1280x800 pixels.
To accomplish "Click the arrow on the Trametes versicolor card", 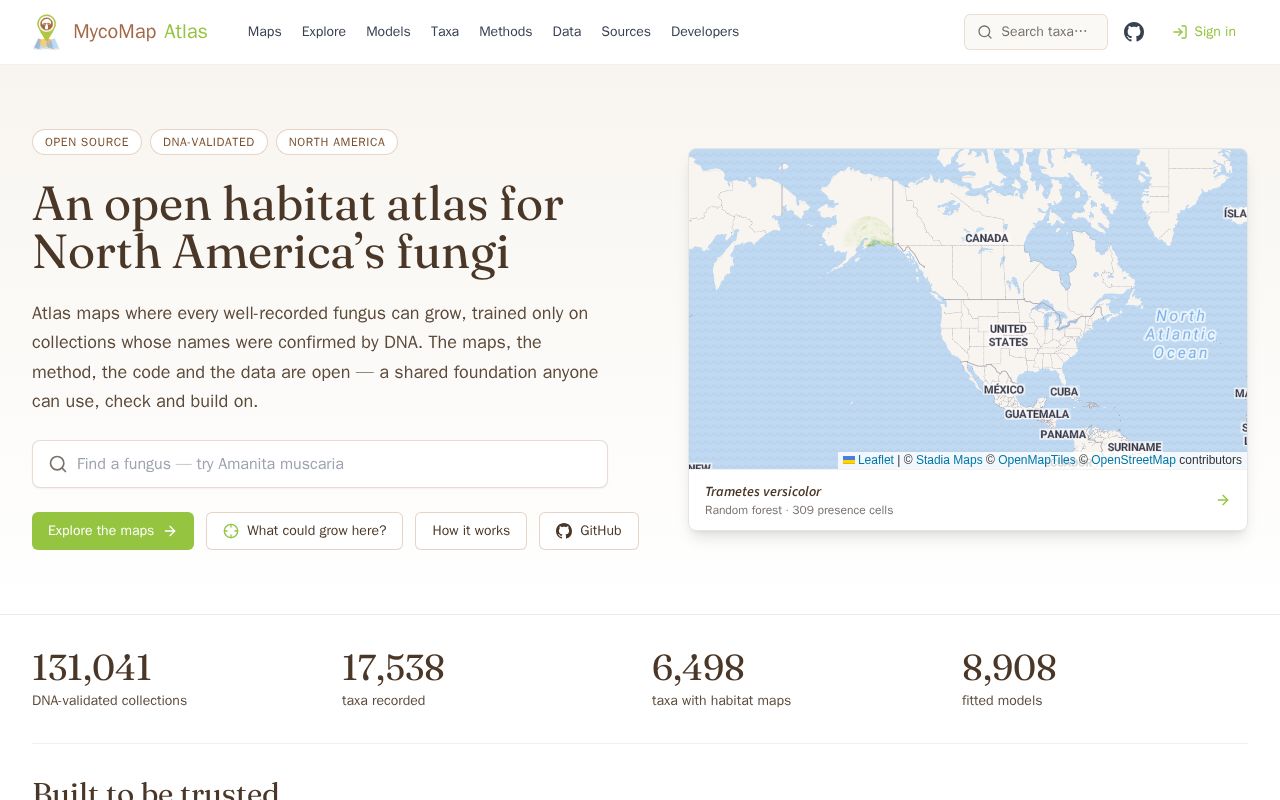I will pyautogui.click(x=1223, y=500).
